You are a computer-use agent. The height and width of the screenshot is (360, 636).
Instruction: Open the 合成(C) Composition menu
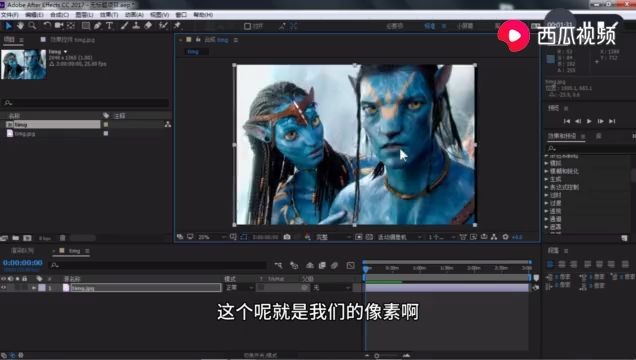tap(58, 15)
